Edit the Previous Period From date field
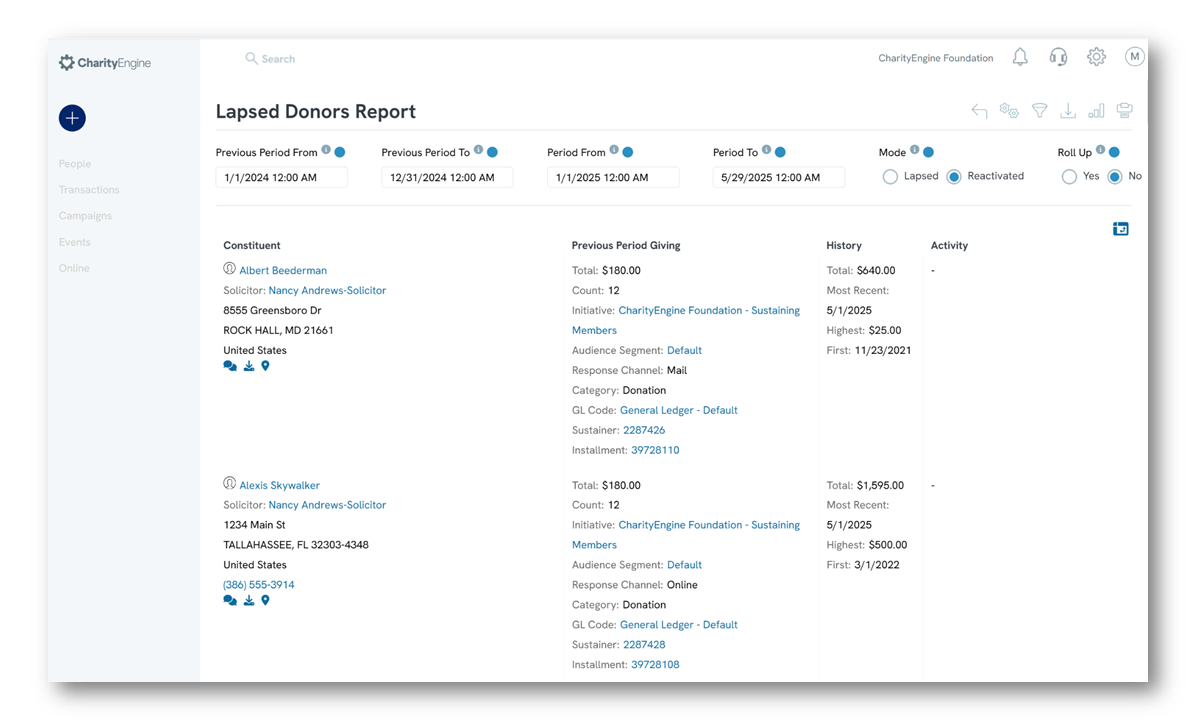 point(282,177)
